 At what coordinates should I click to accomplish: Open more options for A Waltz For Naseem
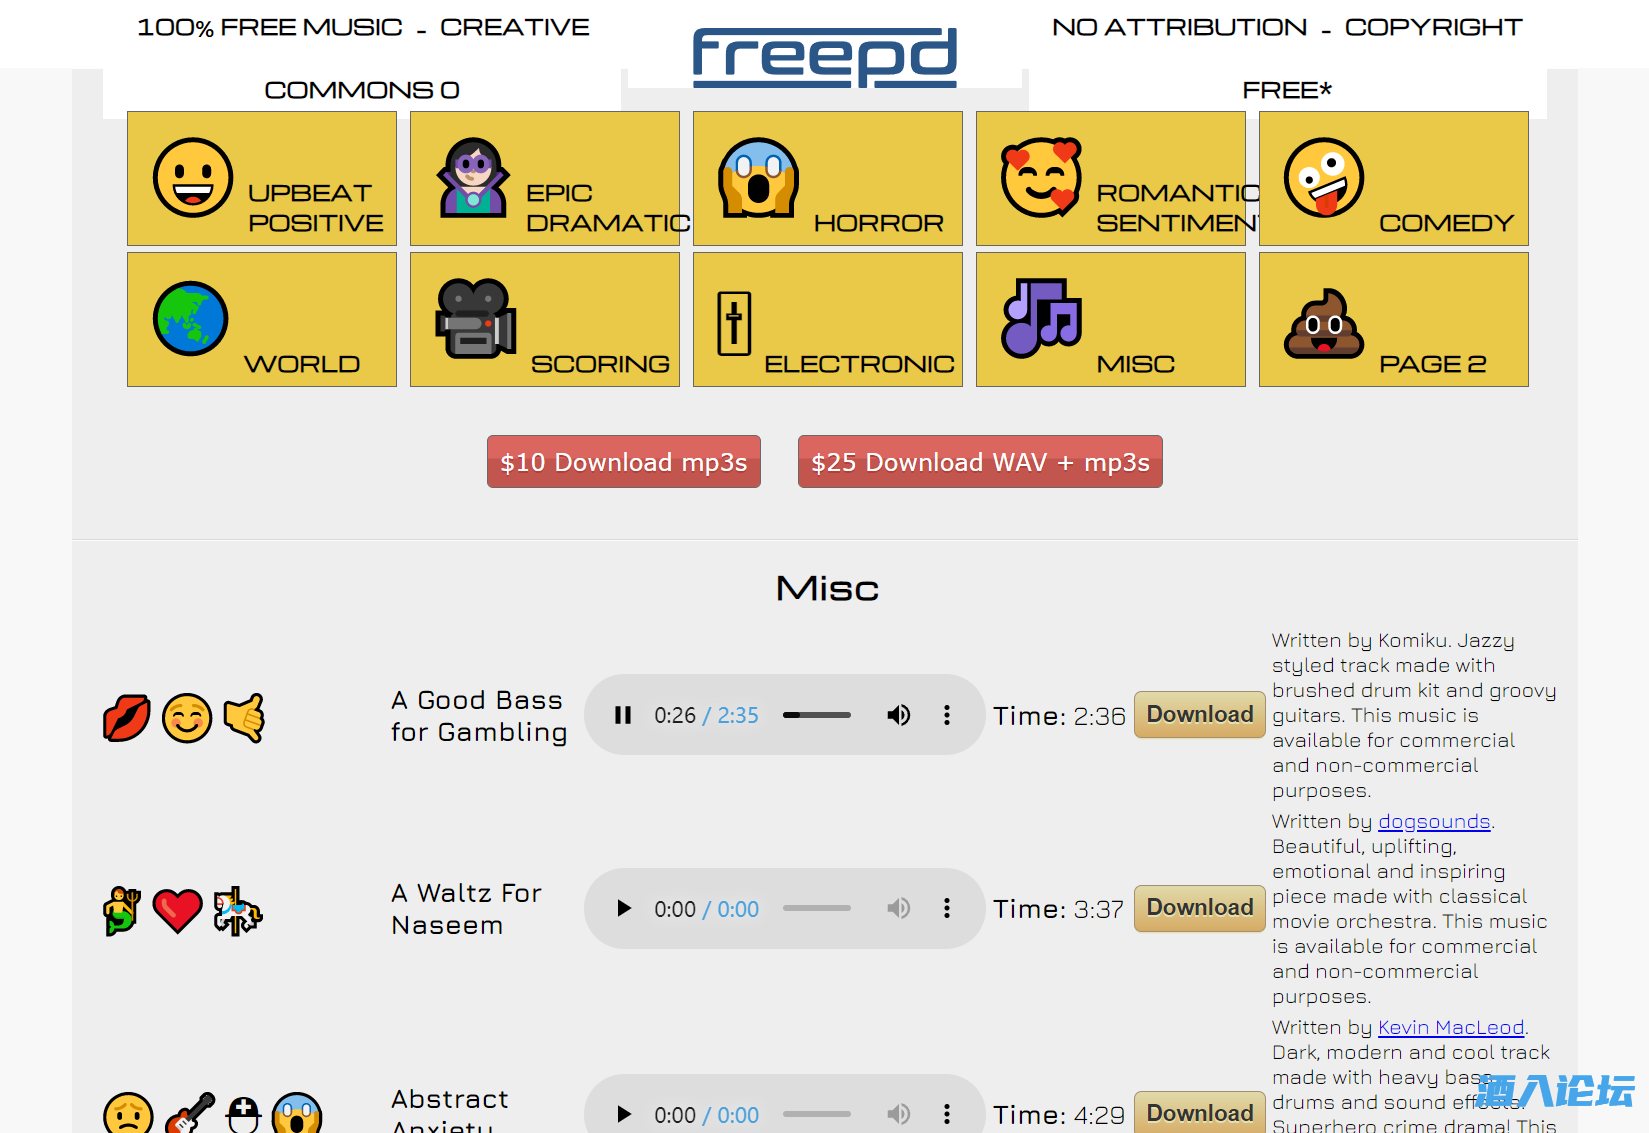[x=947, y=909]
